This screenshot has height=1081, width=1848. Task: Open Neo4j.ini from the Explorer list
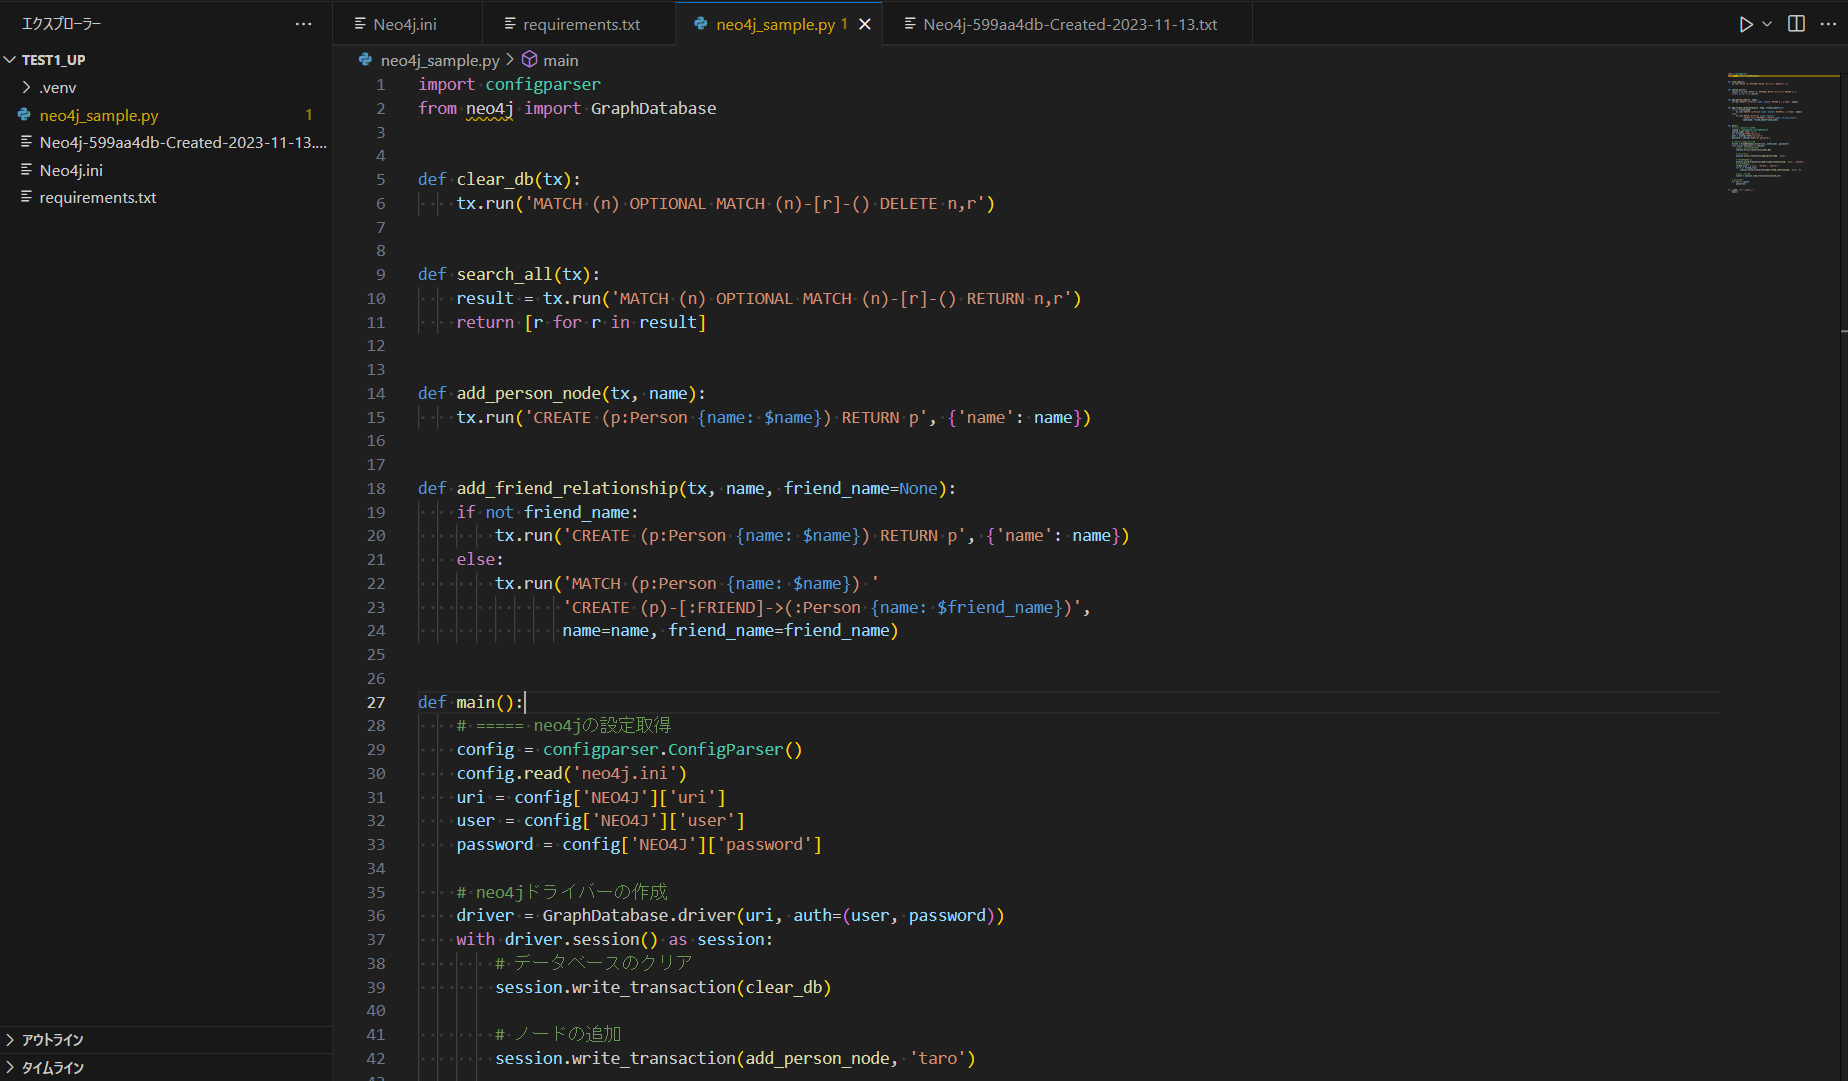pos(70,170)
